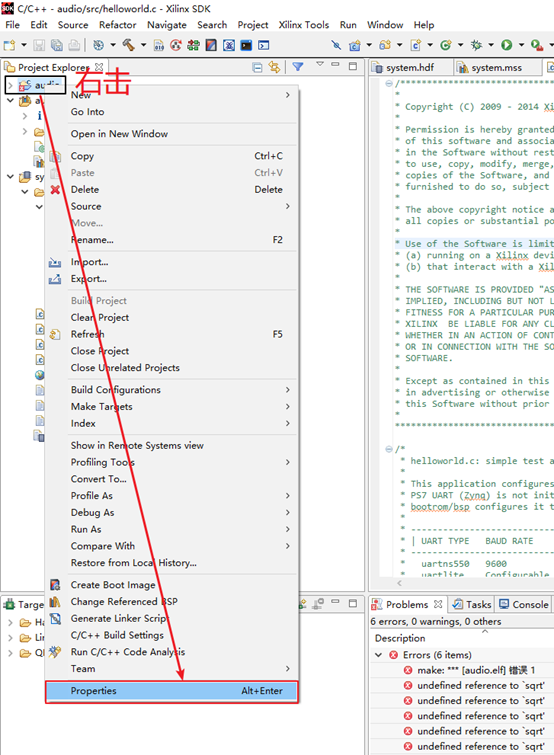This screenshot has width=554, height=755.
Task: Switch to the Tasks tab
Action: tap(472, 604)
